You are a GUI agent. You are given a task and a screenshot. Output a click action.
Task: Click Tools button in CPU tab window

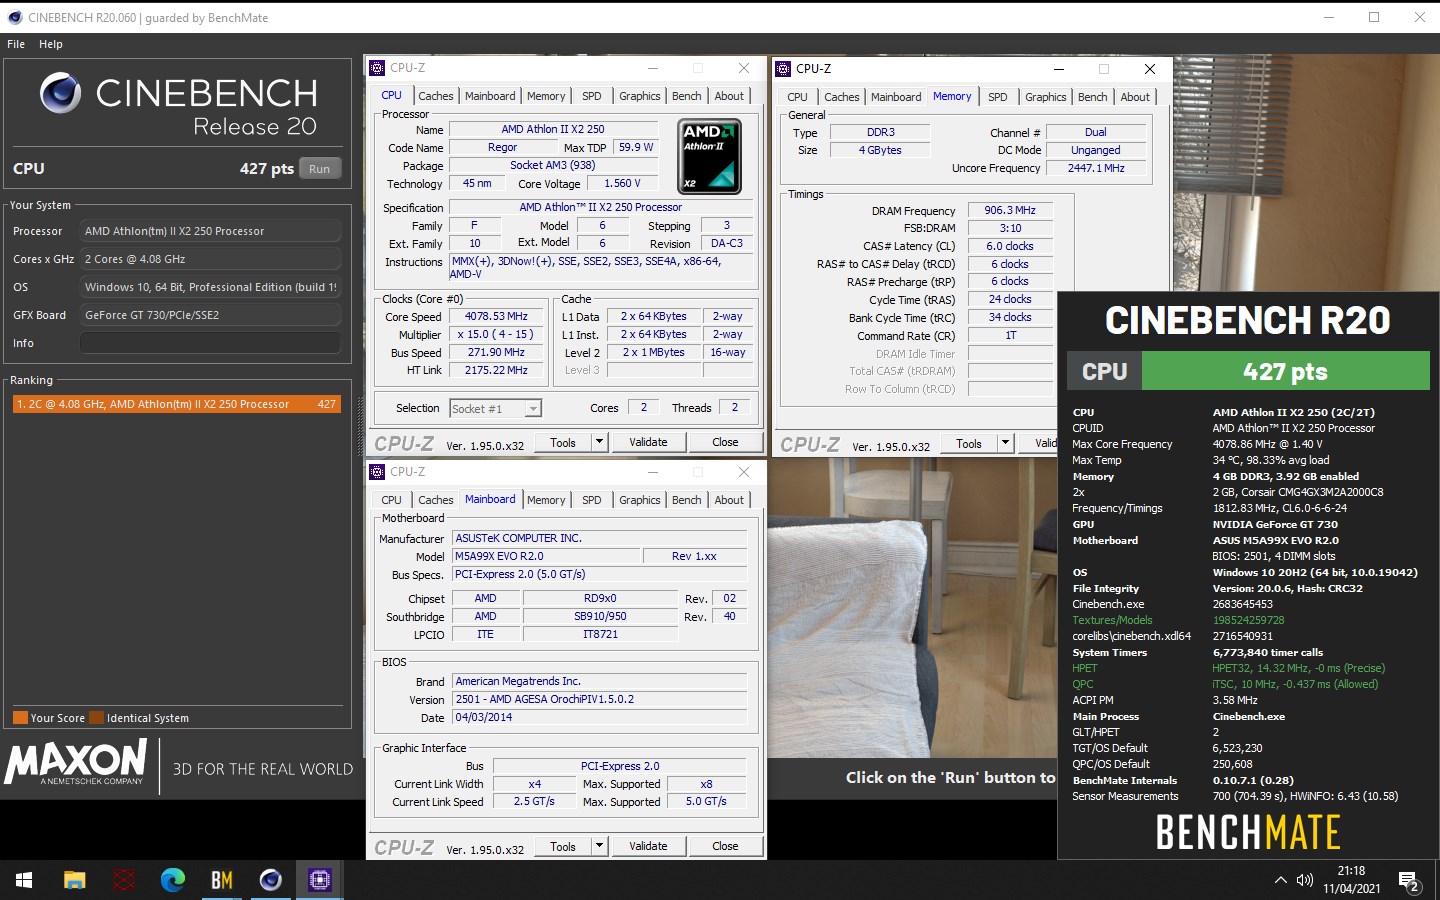[563, 442]
